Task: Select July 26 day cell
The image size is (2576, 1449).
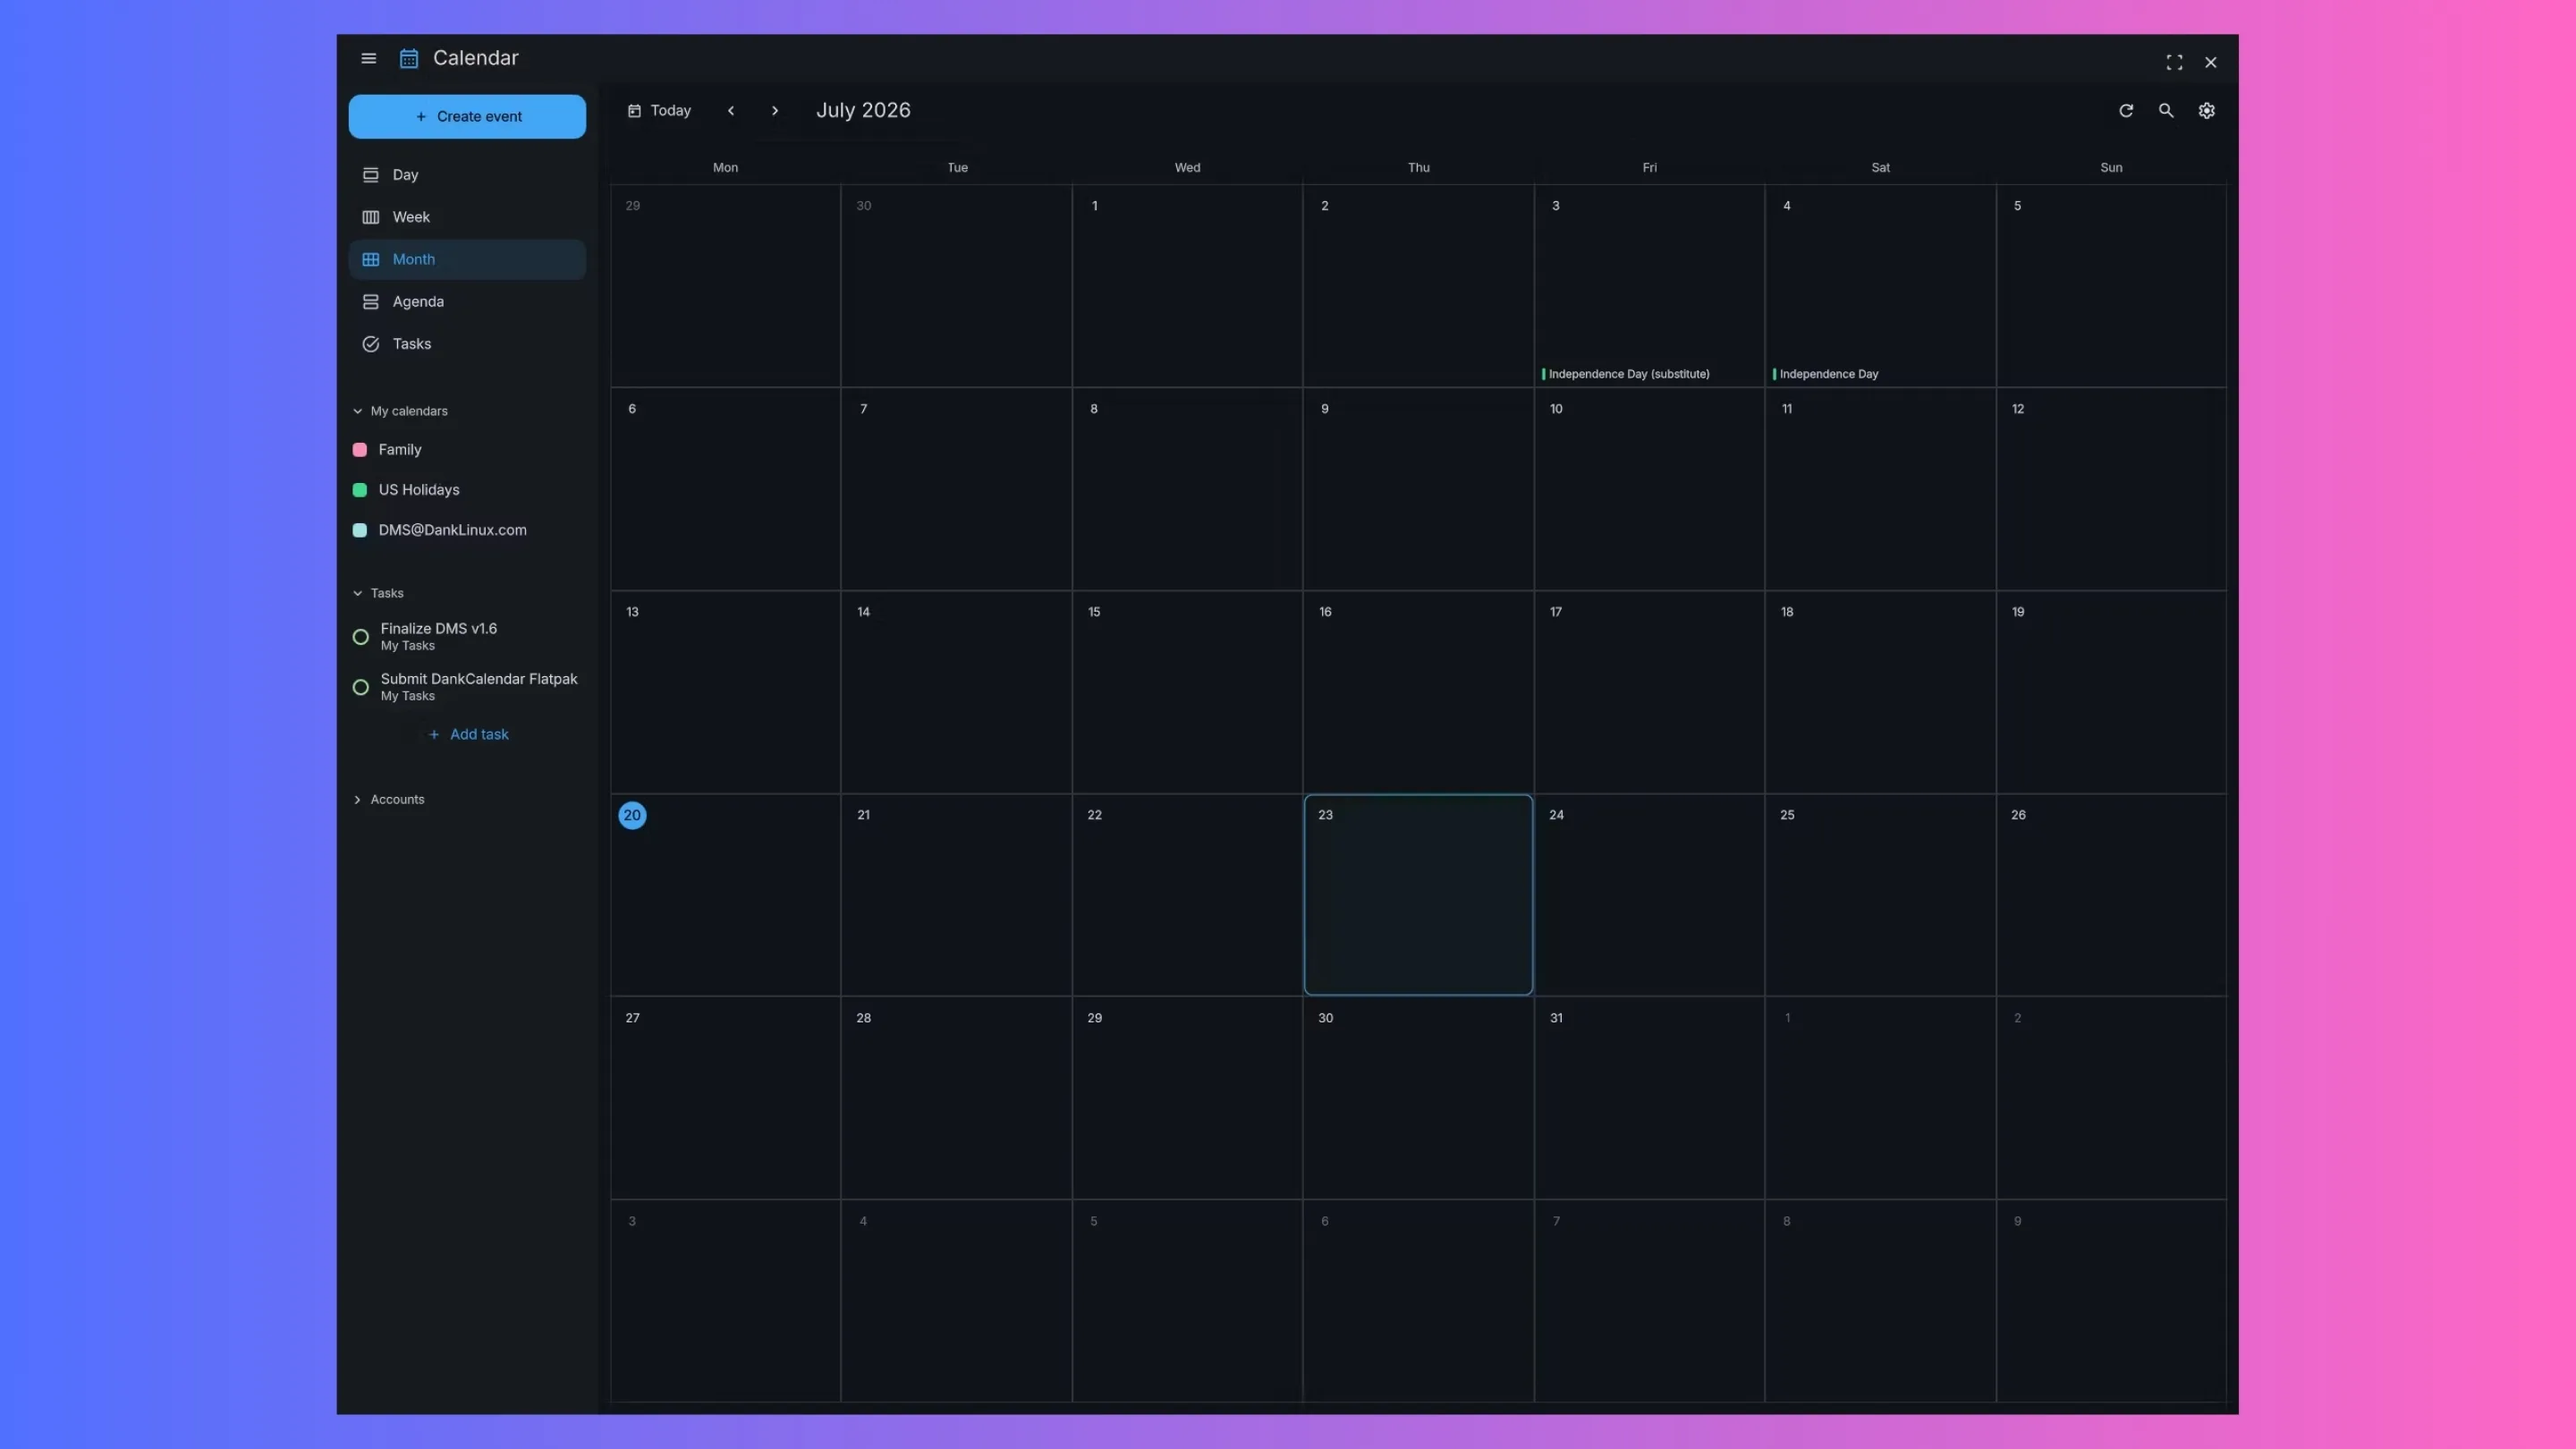Action: (2111, 895)
